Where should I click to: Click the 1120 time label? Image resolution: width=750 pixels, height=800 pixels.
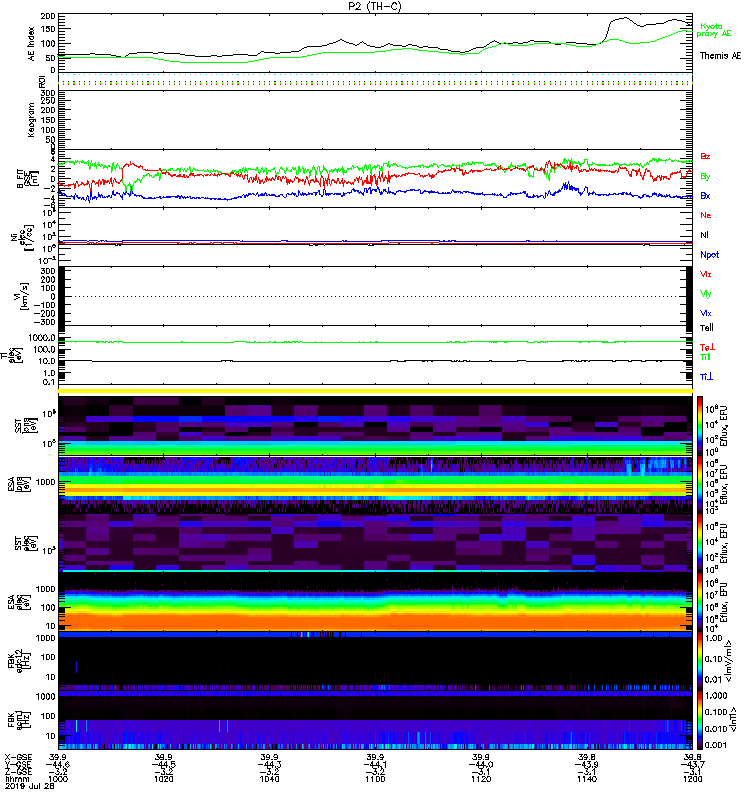tap(481, 779)
